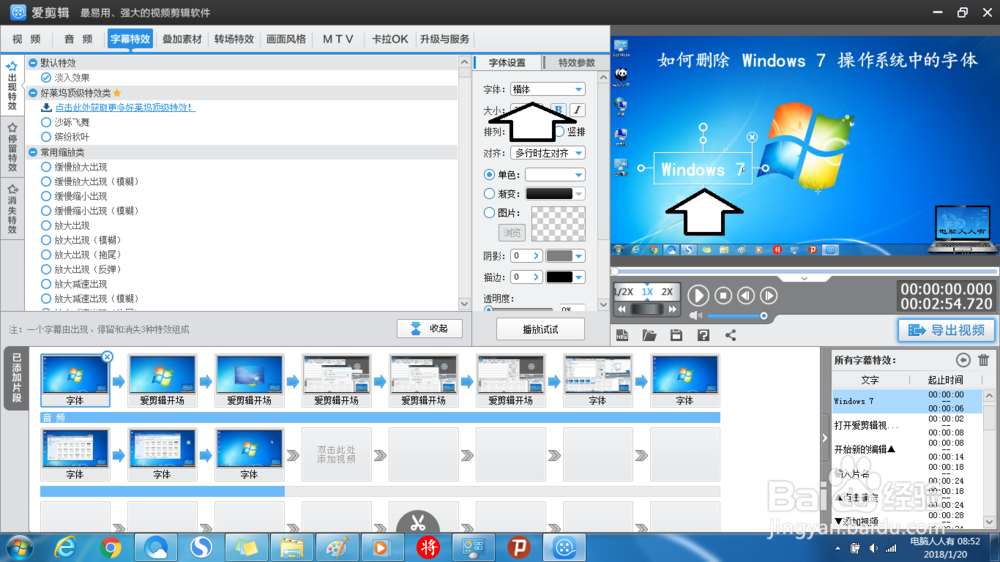This screenshot has width=1000, height=562.
Task: Click the share icon below the preview
Action: pos(731,335)
